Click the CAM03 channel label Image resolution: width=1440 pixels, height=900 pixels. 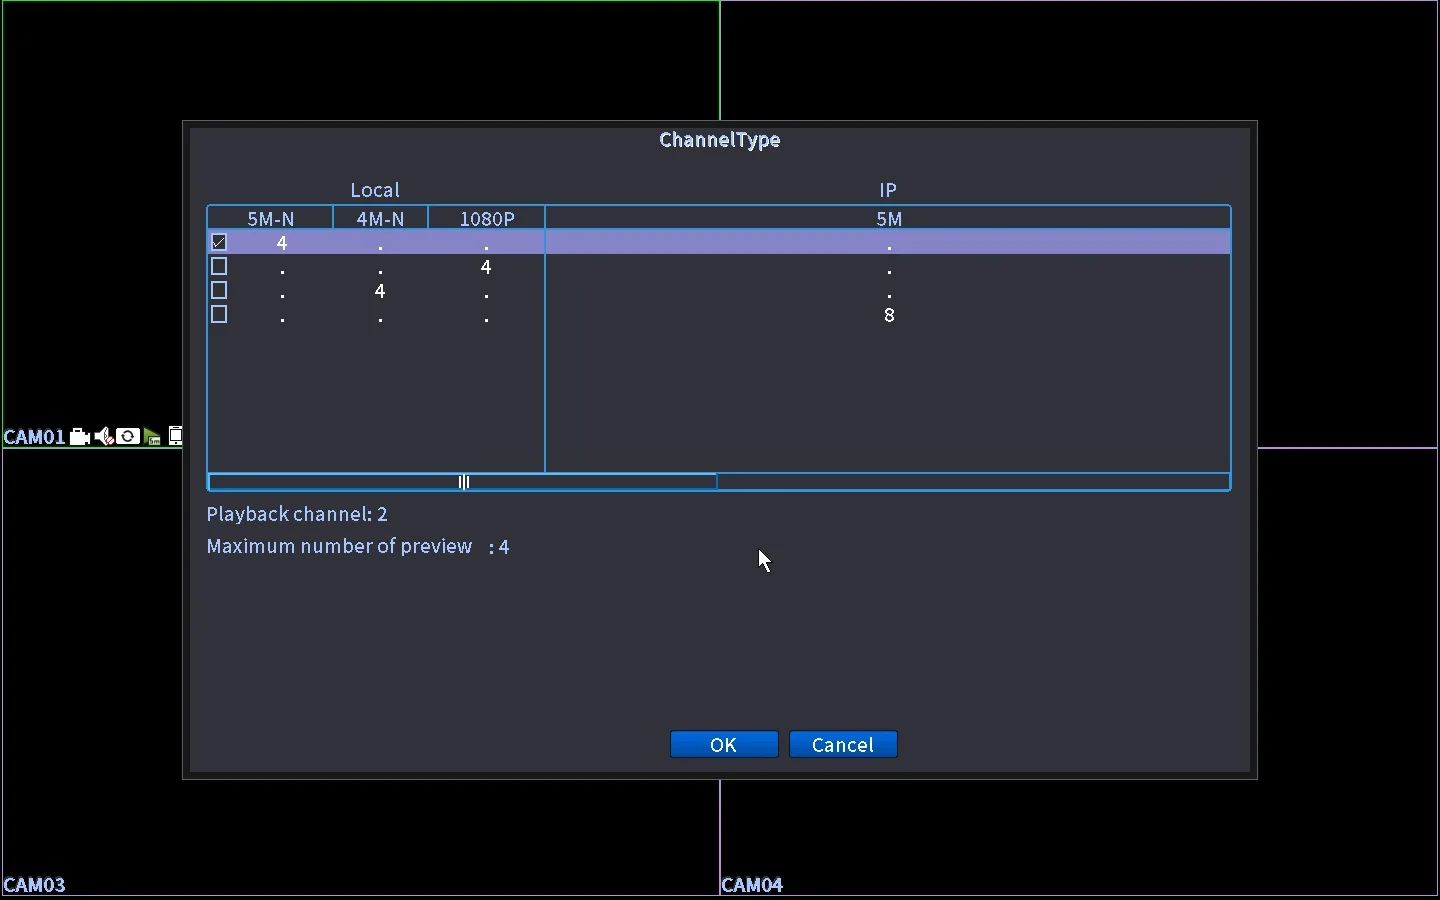35,885
